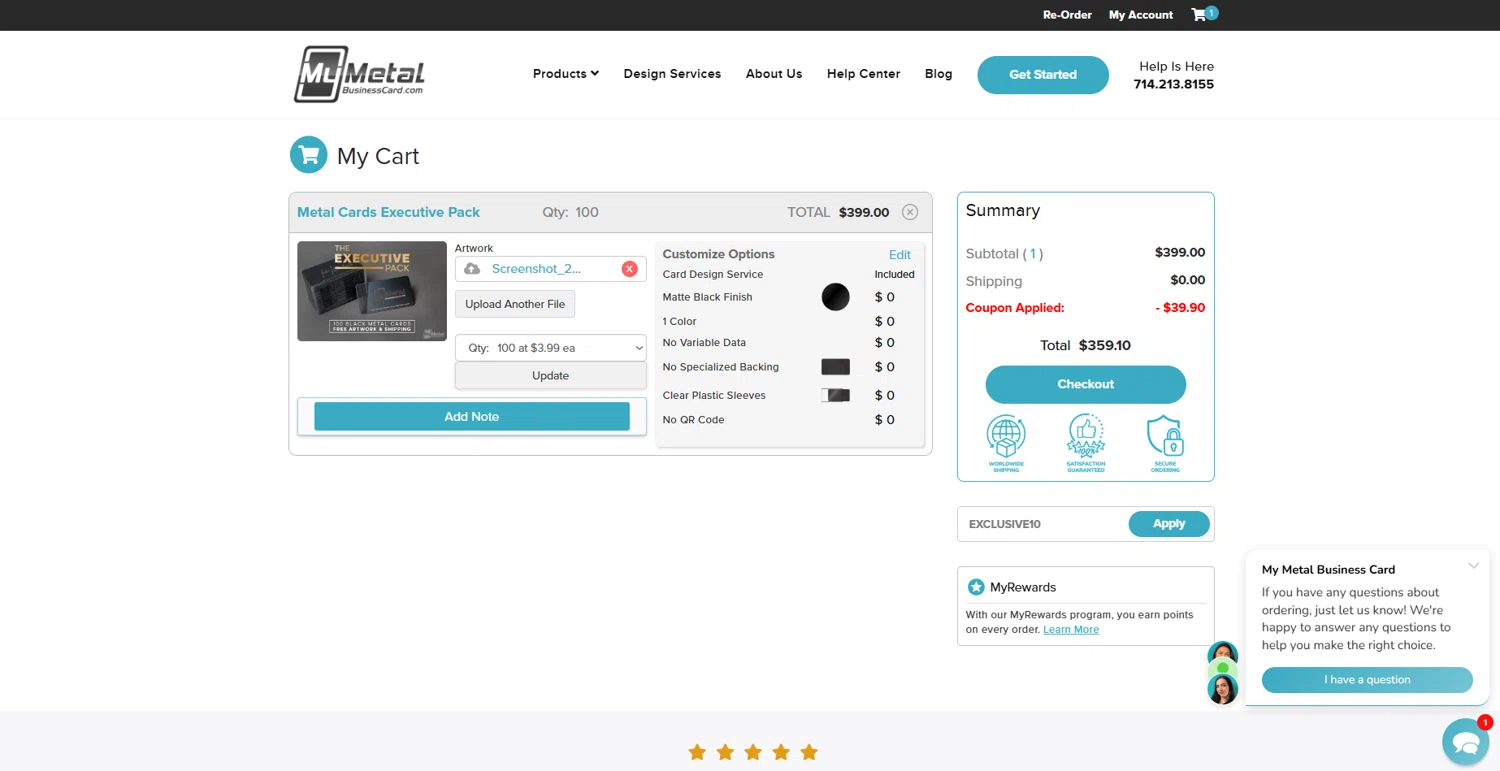Click the Shipping $0.00 value
The width and height of the screenshot is (1500, 771).
click(x=1188, y=280)
